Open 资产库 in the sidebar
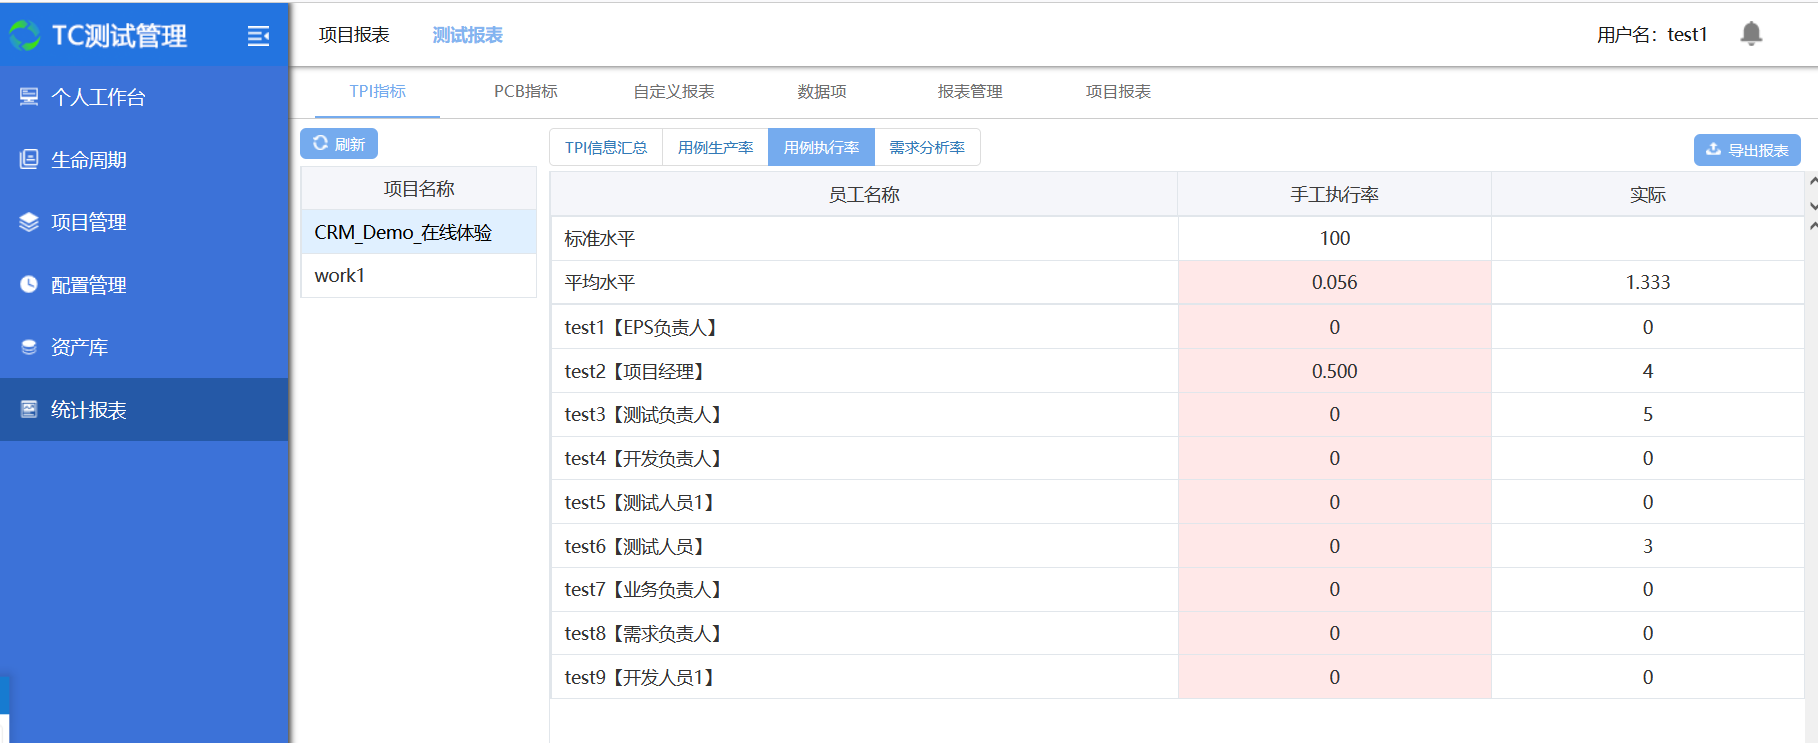Viewport: 1818px width, 743px height. pyautogui.click(x=79, y=347)
